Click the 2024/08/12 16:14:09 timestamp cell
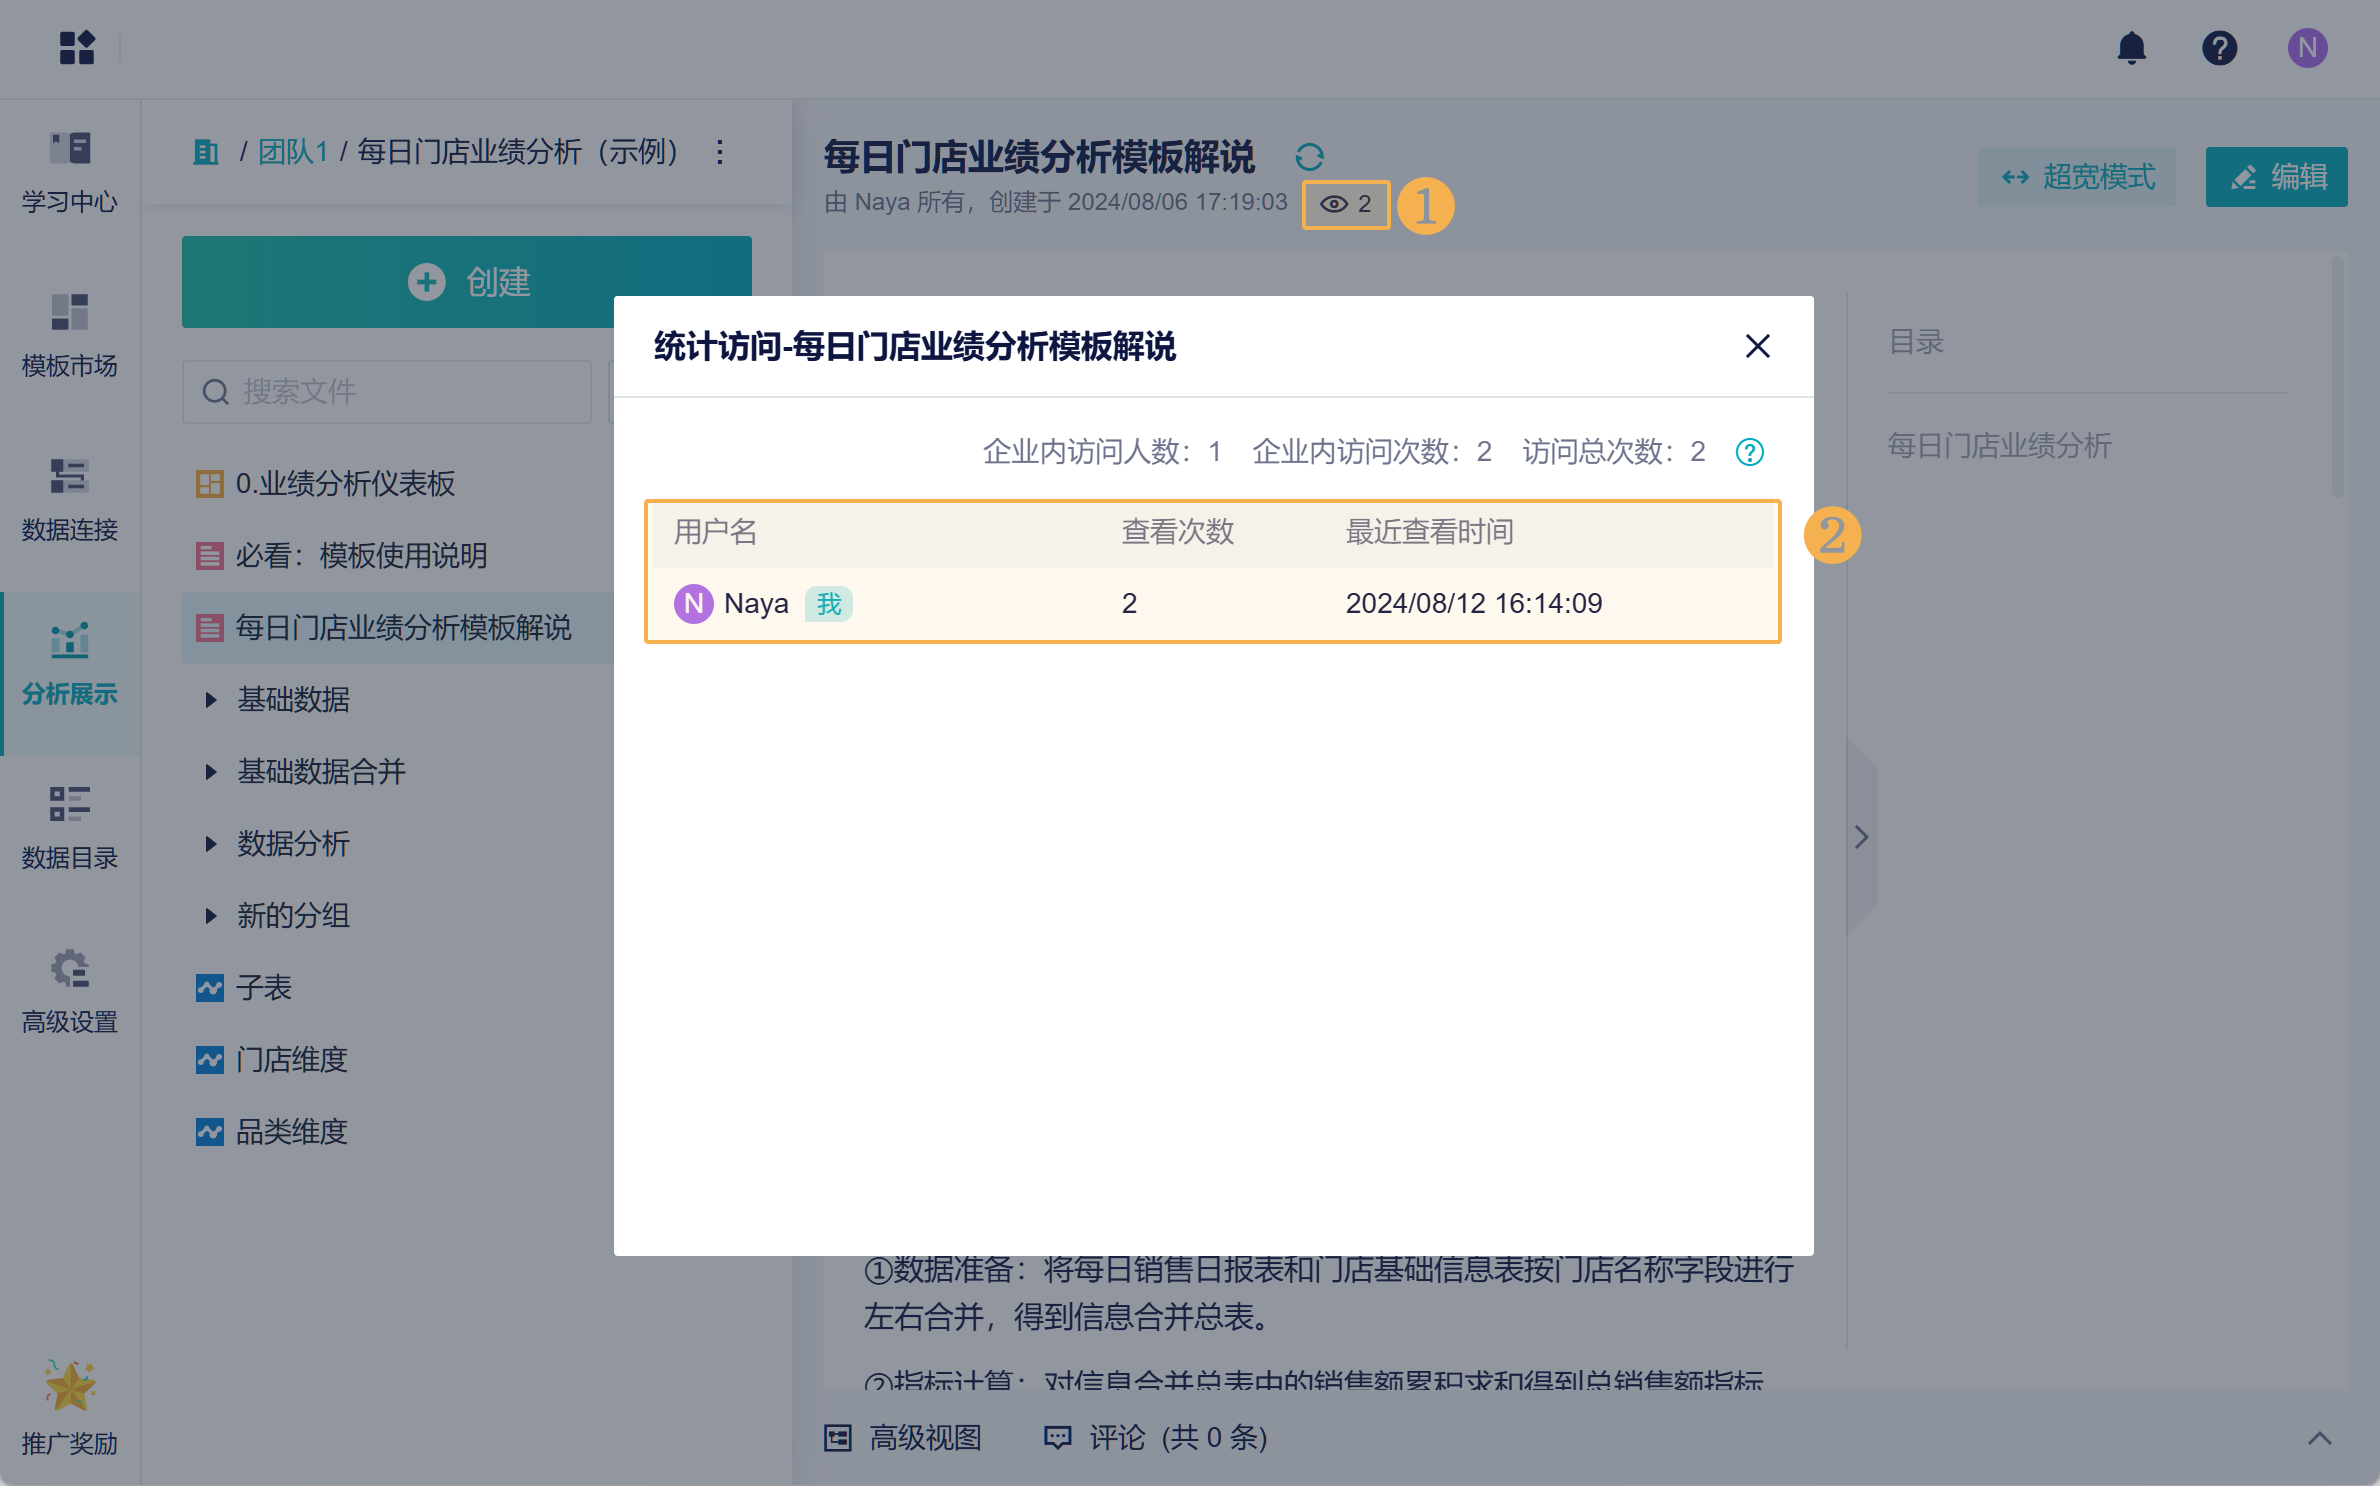2380x1486 pixels. (1473, 604)
